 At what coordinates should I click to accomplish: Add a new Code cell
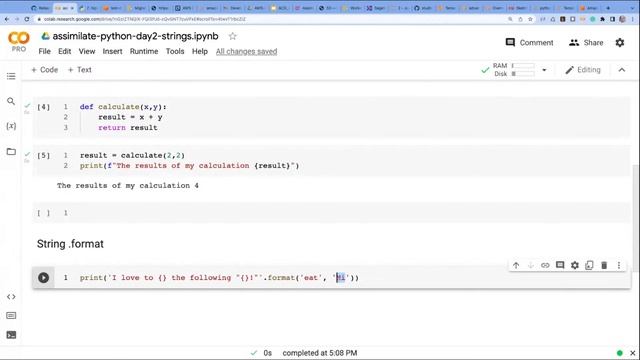[44, 70]
